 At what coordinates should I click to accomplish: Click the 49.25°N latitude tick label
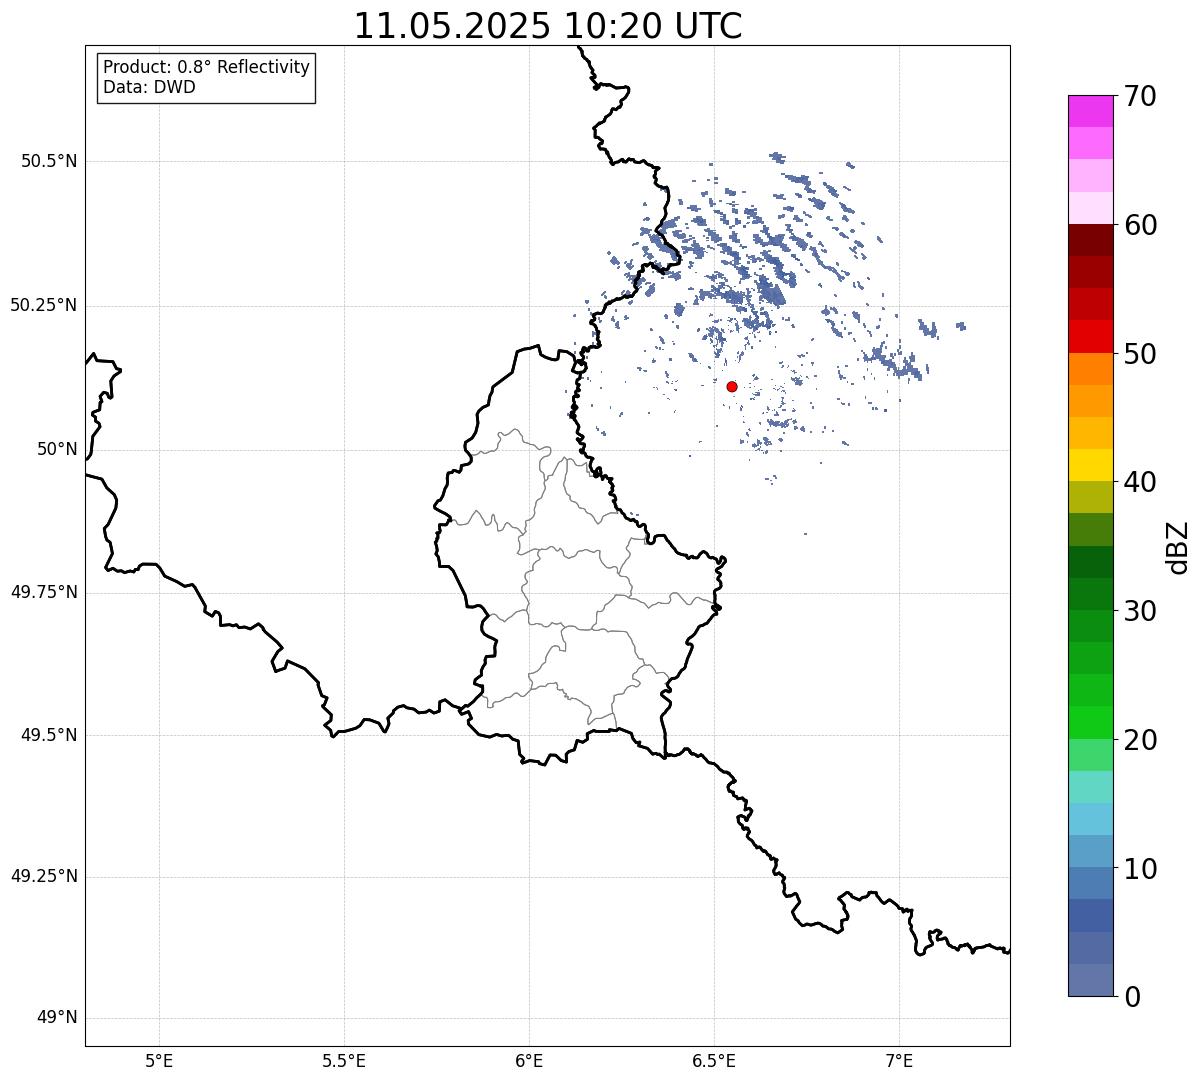[43, 876]
